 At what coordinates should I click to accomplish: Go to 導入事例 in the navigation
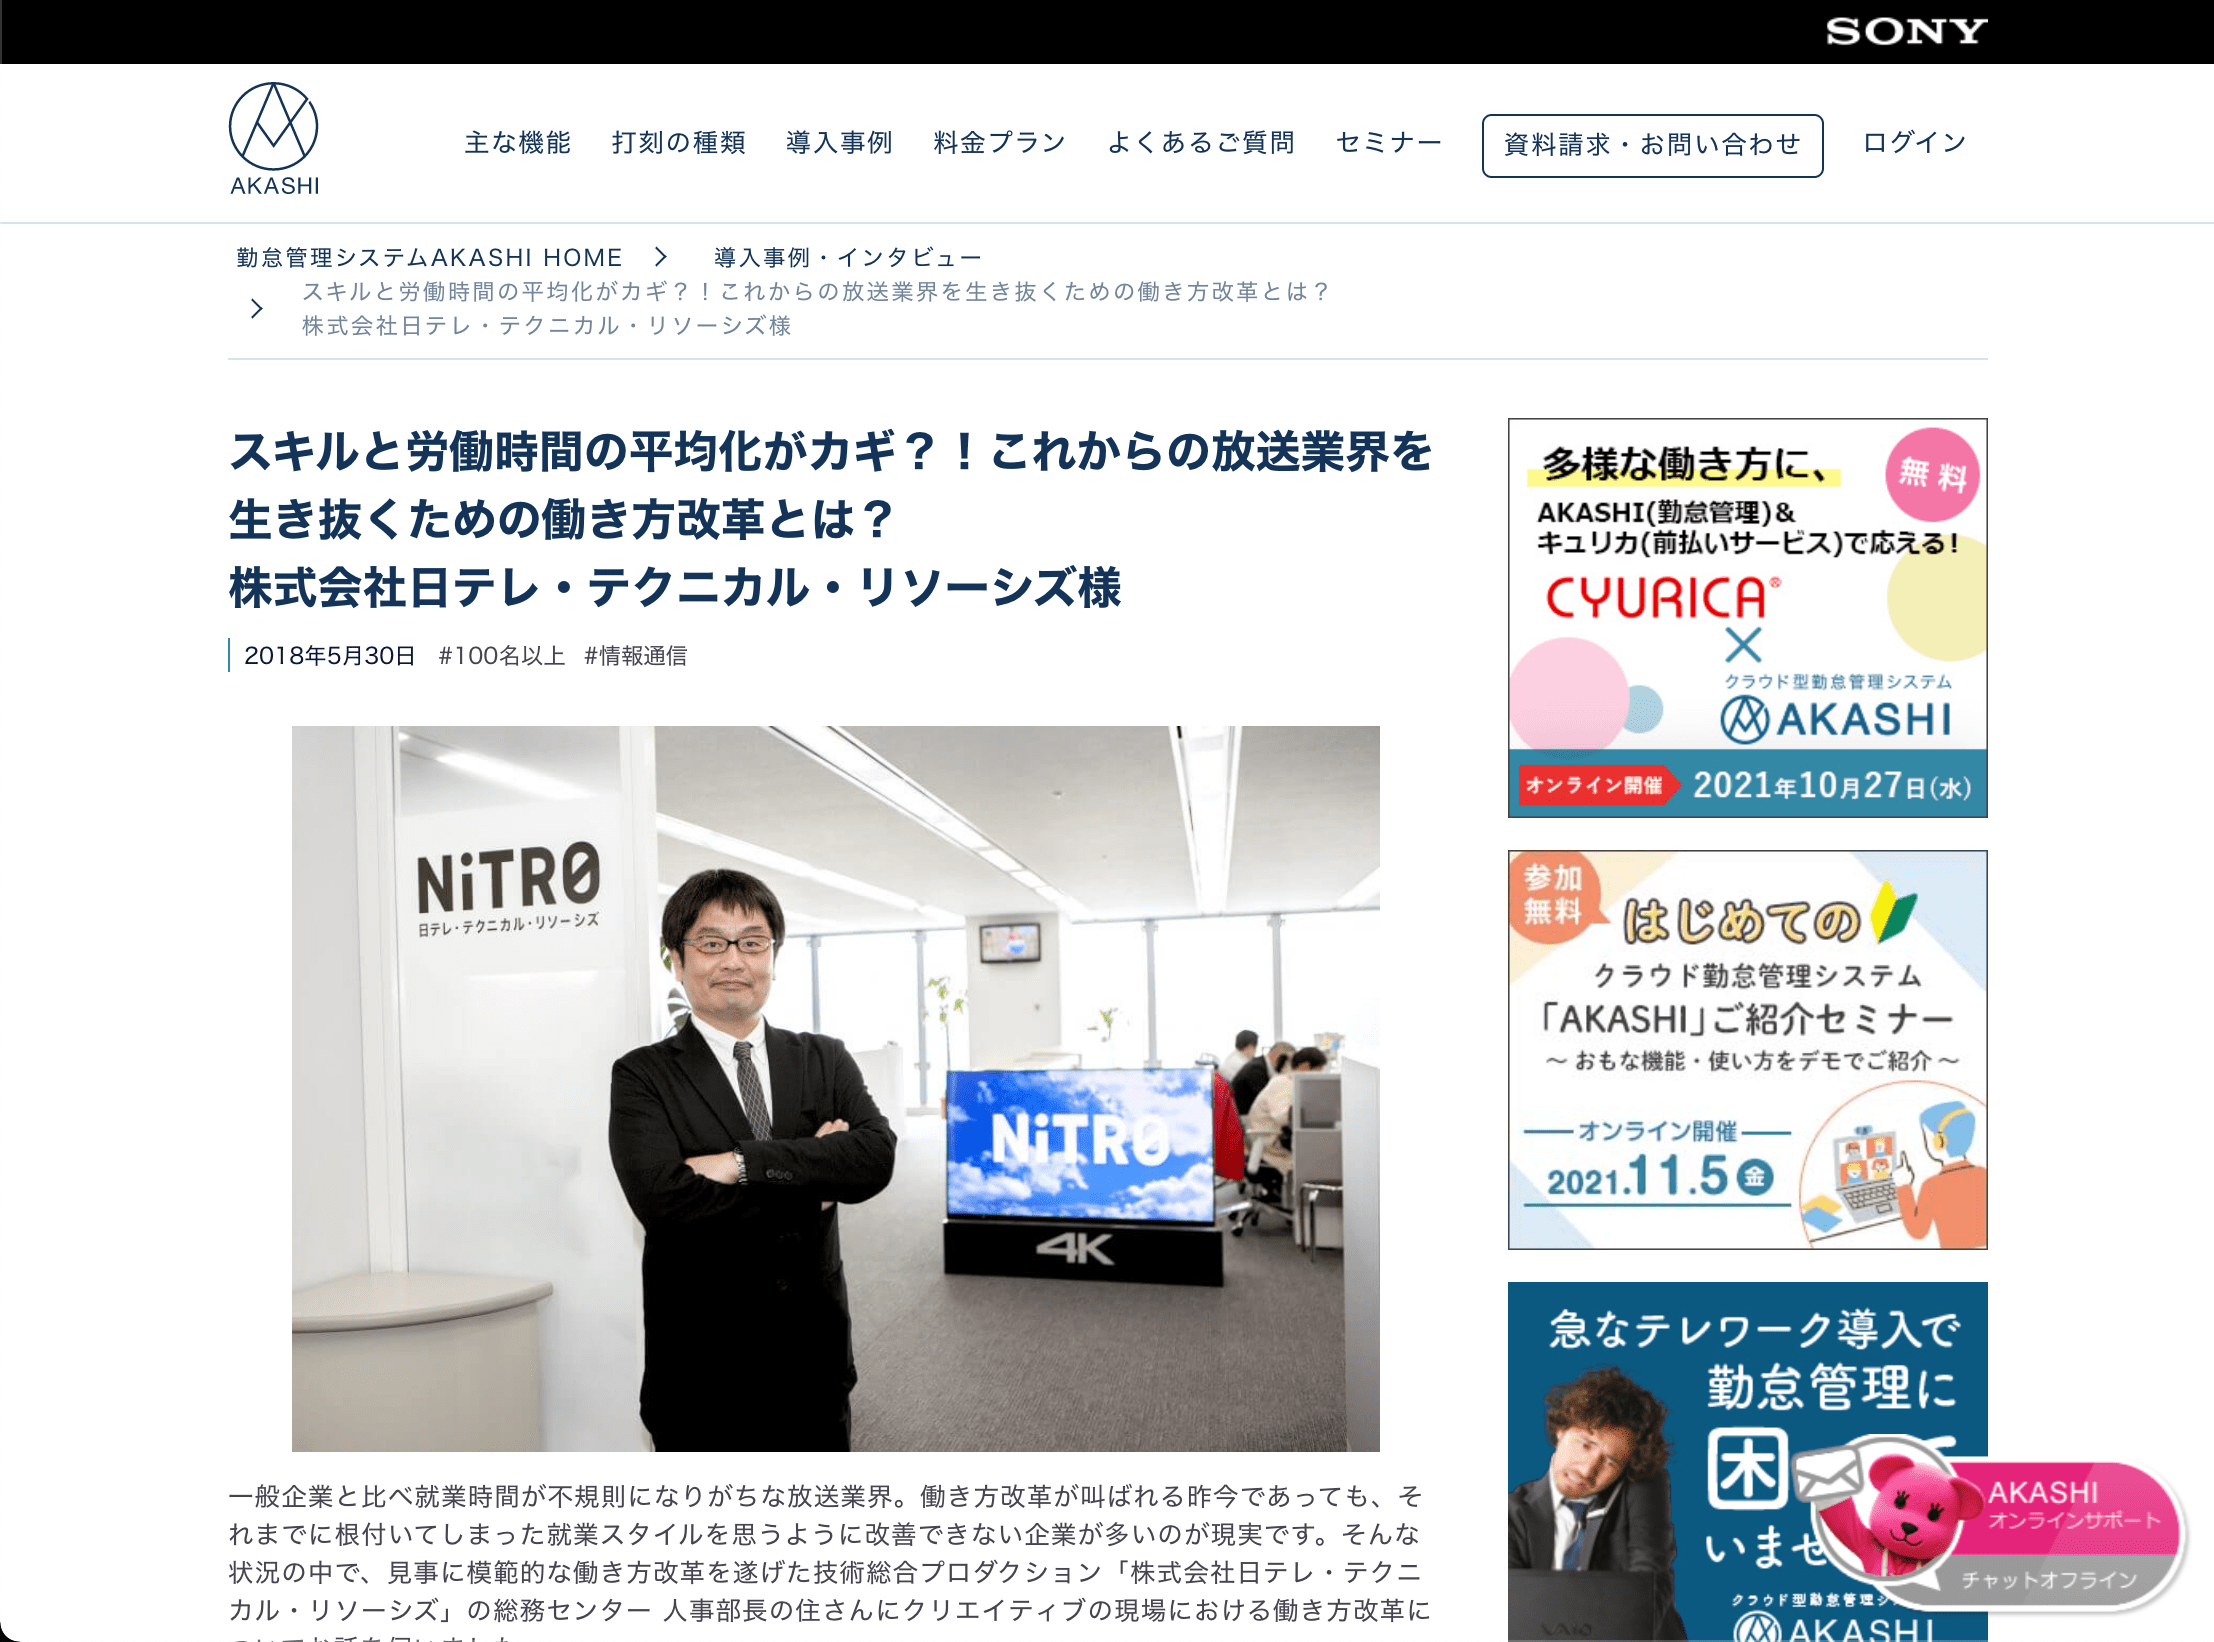click(x=839, y=143)
